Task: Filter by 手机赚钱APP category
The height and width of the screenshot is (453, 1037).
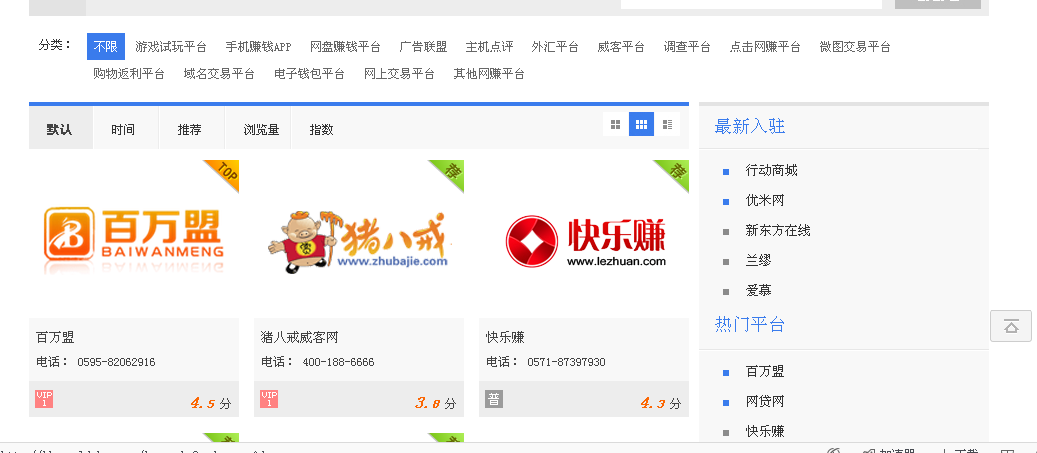Action: pyautogui.click(x=258, y=47)
